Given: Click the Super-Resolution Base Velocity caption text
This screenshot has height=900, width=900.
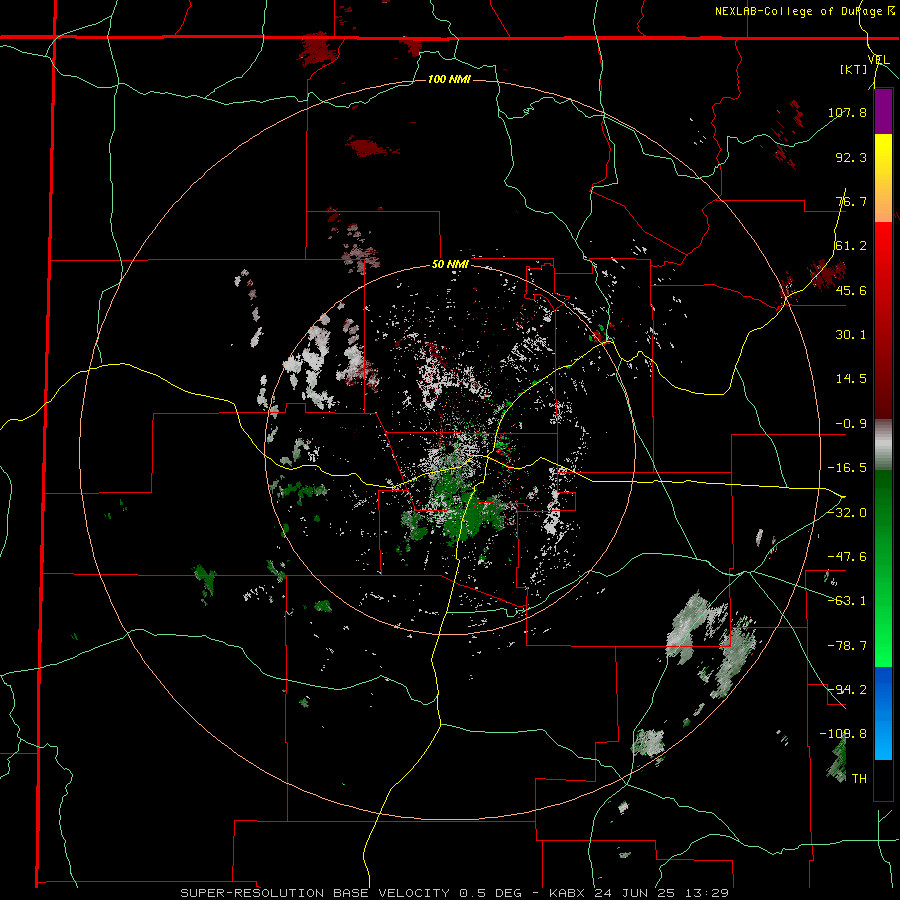Looking at the screenshot, I should (x=455, y=893).
